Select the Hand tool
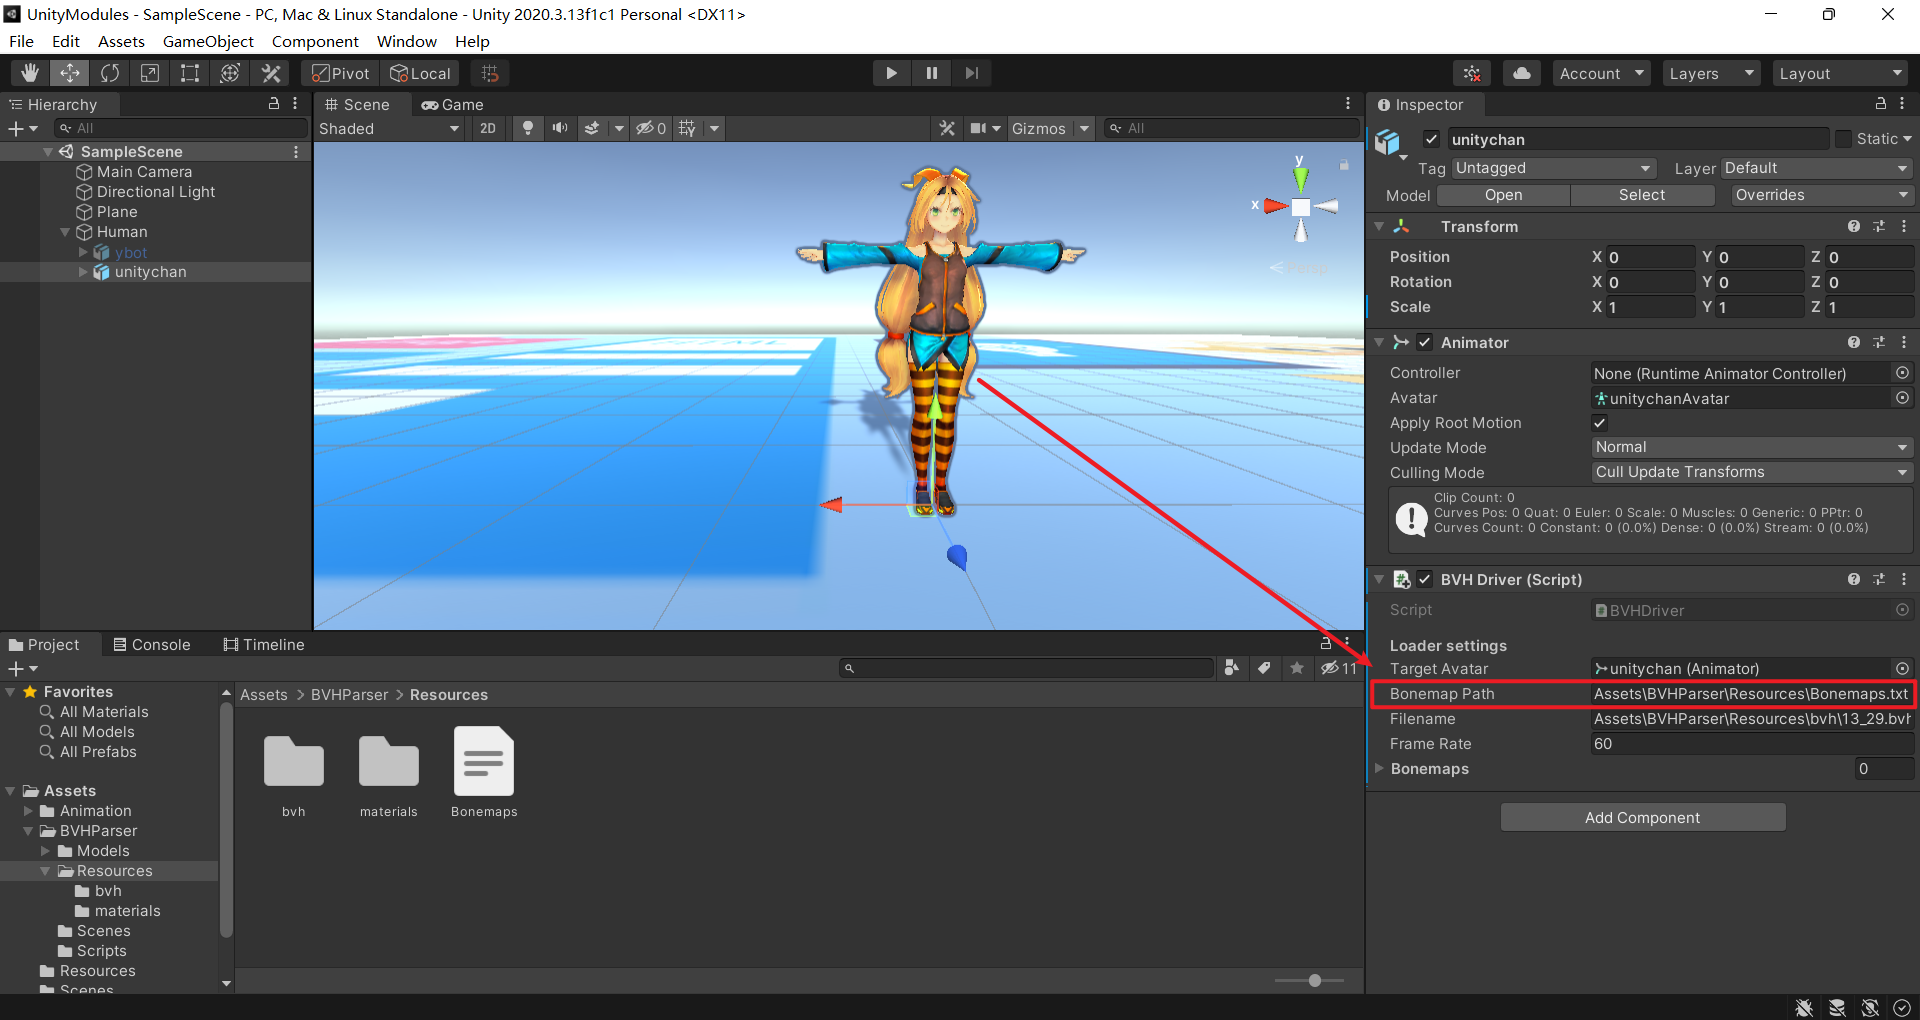The width and height of the screenshot is (1920, 1020). (x=30, y=73)
